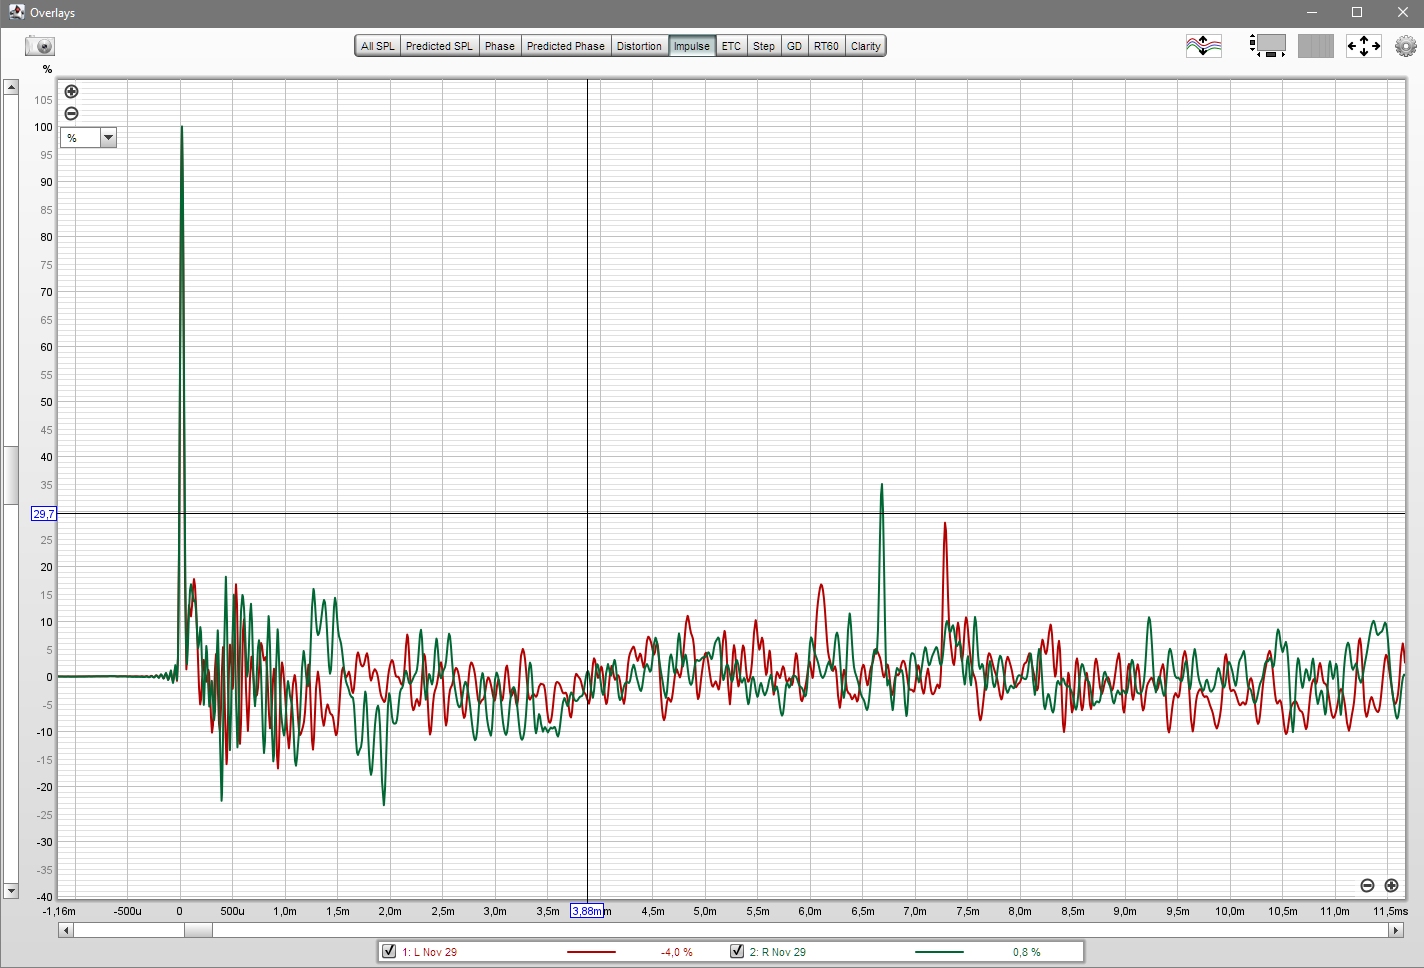Capture graph image with camera icon
This screenshot has height=968, width=1424.
point(40,46)
